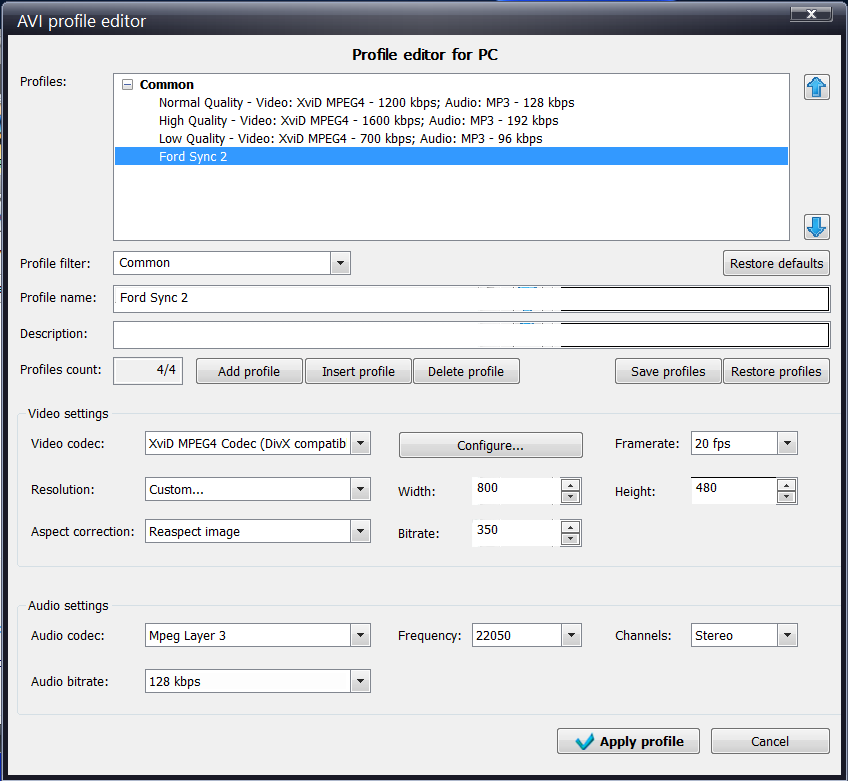Focus the Description input field
Image resolution: width=848 pixels, height=781 pixels.
coord(471,335)
